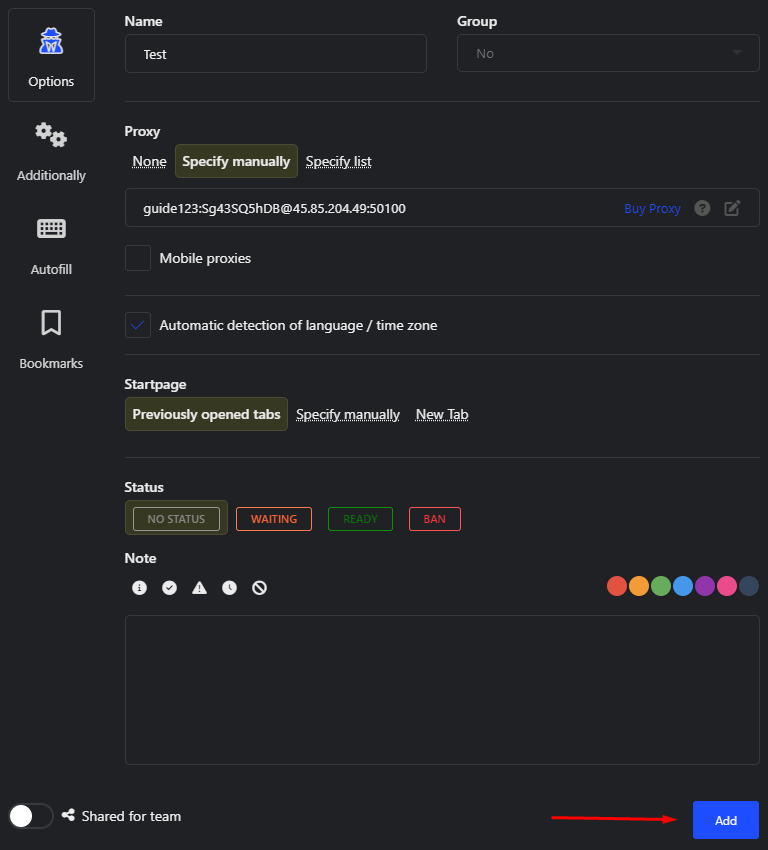The image size is (768, 850).
Task: Click the Name field containing Test
Action: point(276,54)
